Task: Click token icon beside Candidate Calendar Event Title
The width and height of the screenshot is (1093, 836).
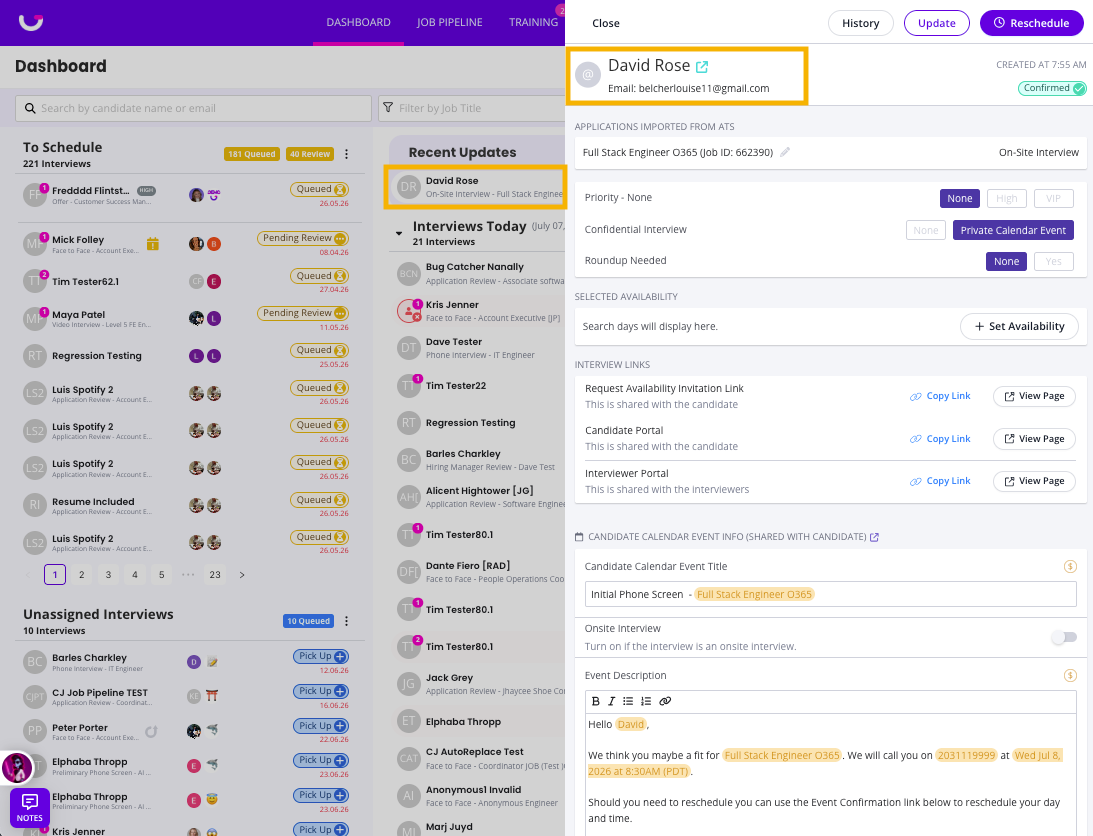Action: click(x=1070, y=567)
